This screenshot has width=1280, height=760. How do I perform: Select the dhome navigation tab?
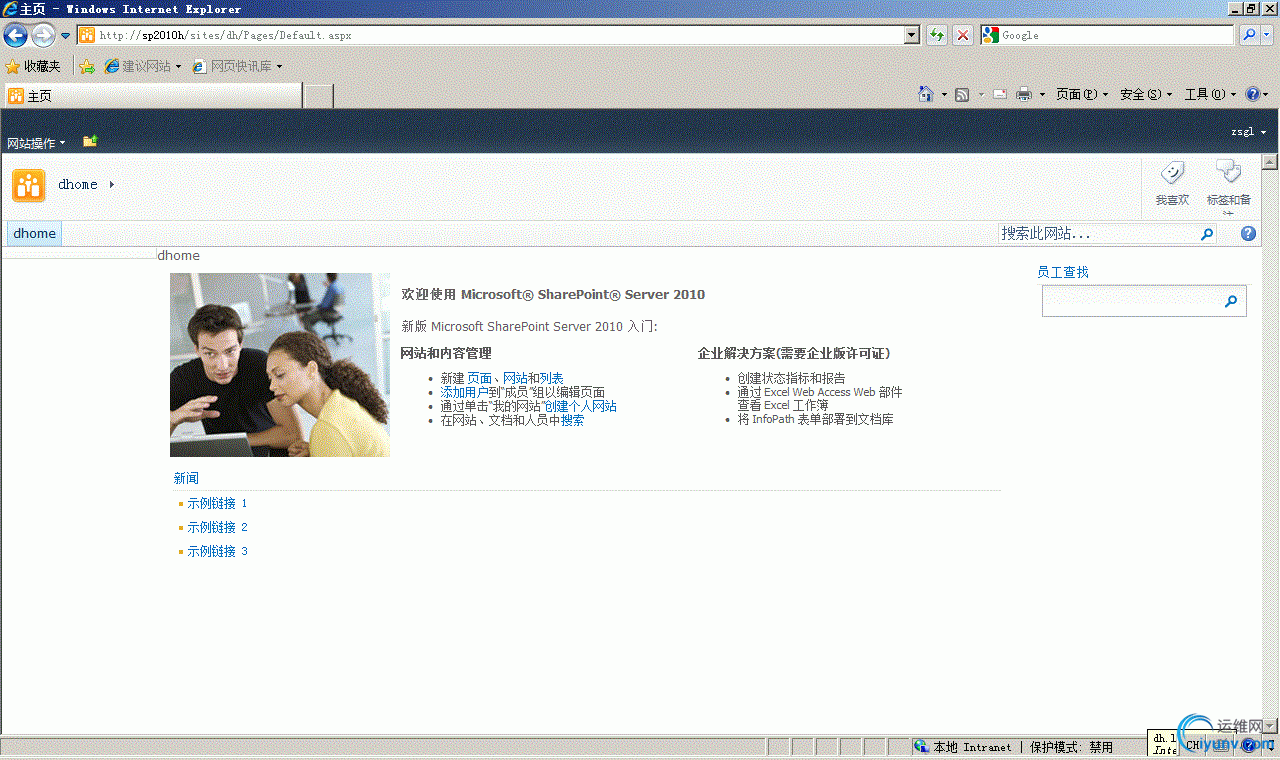35,233
